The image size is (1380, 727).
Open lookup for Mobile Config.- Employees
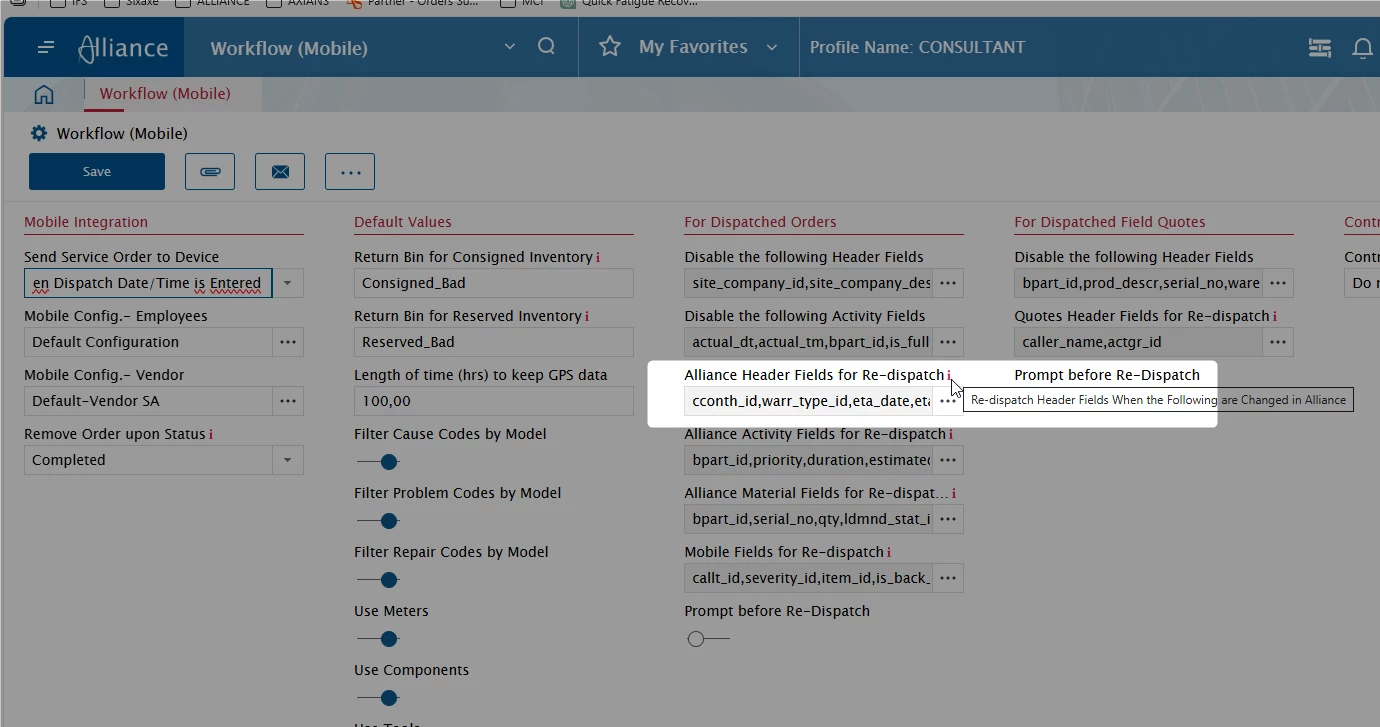point(288,342)
